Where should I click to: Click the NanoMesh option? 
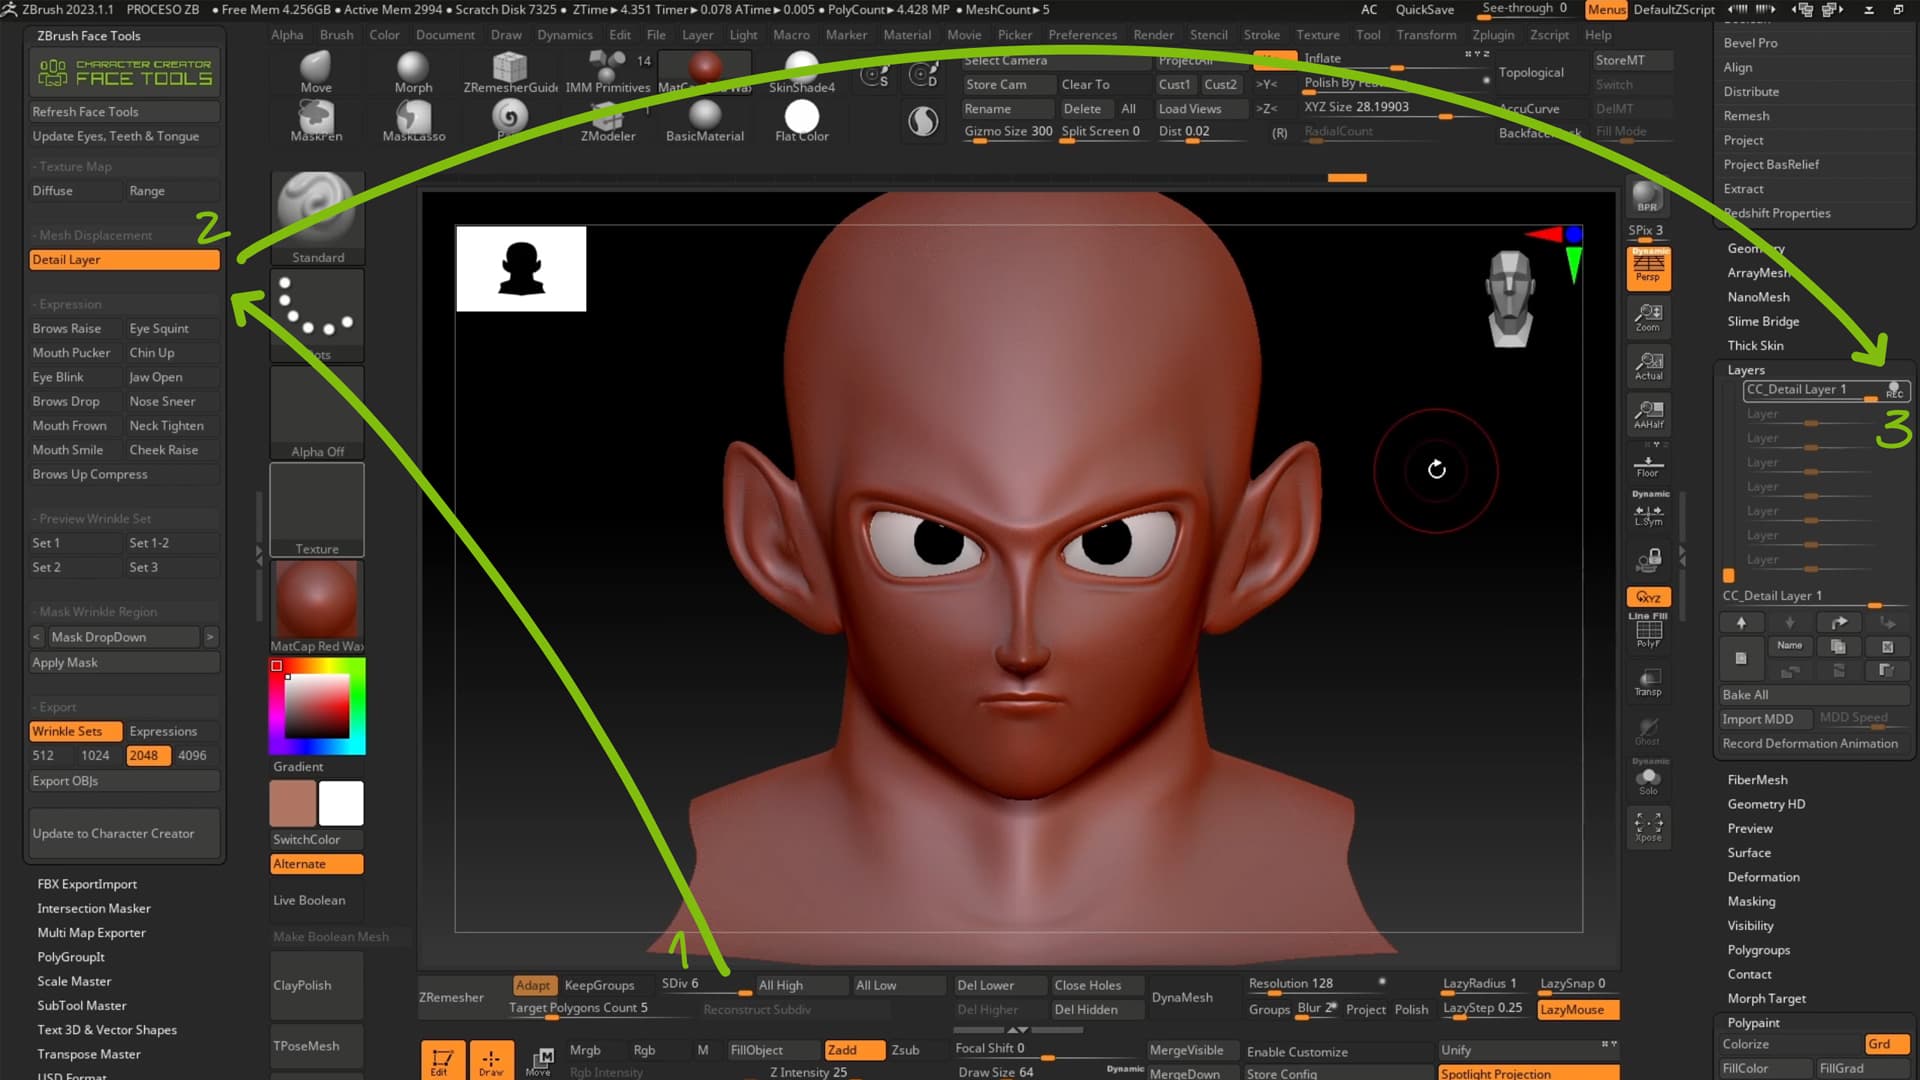(1759, 297)
